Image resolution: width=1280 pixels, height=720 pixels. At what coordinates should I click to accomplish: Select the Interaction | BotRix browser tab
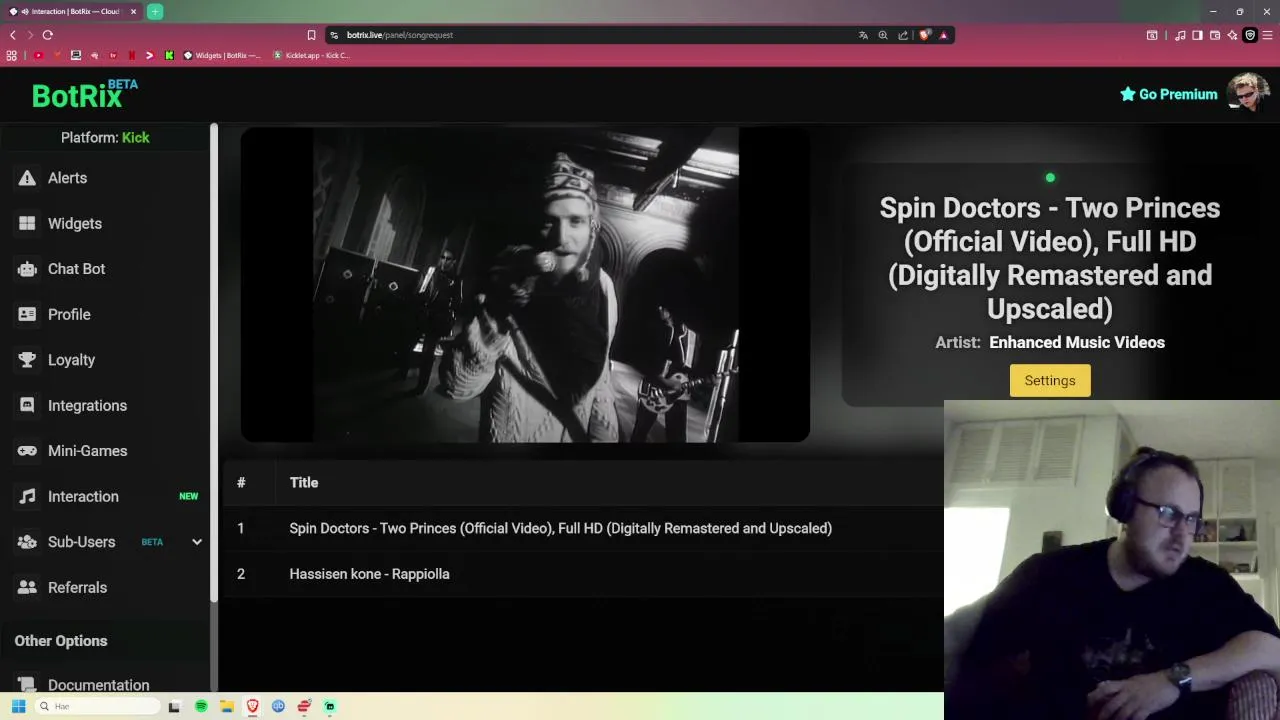72,12
